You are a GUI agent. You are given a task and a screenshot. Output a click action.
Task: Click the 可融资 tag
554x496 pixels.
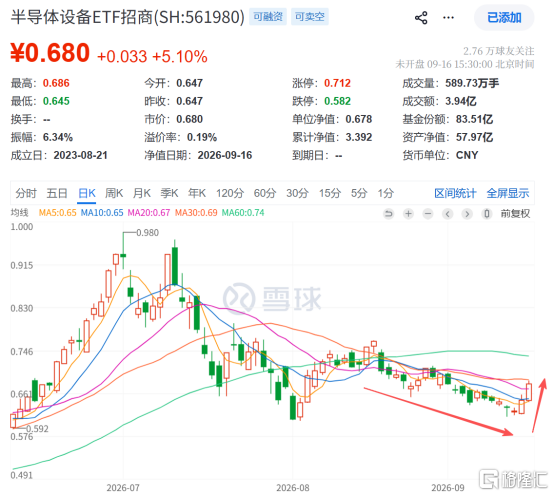[x=268, y=17]
